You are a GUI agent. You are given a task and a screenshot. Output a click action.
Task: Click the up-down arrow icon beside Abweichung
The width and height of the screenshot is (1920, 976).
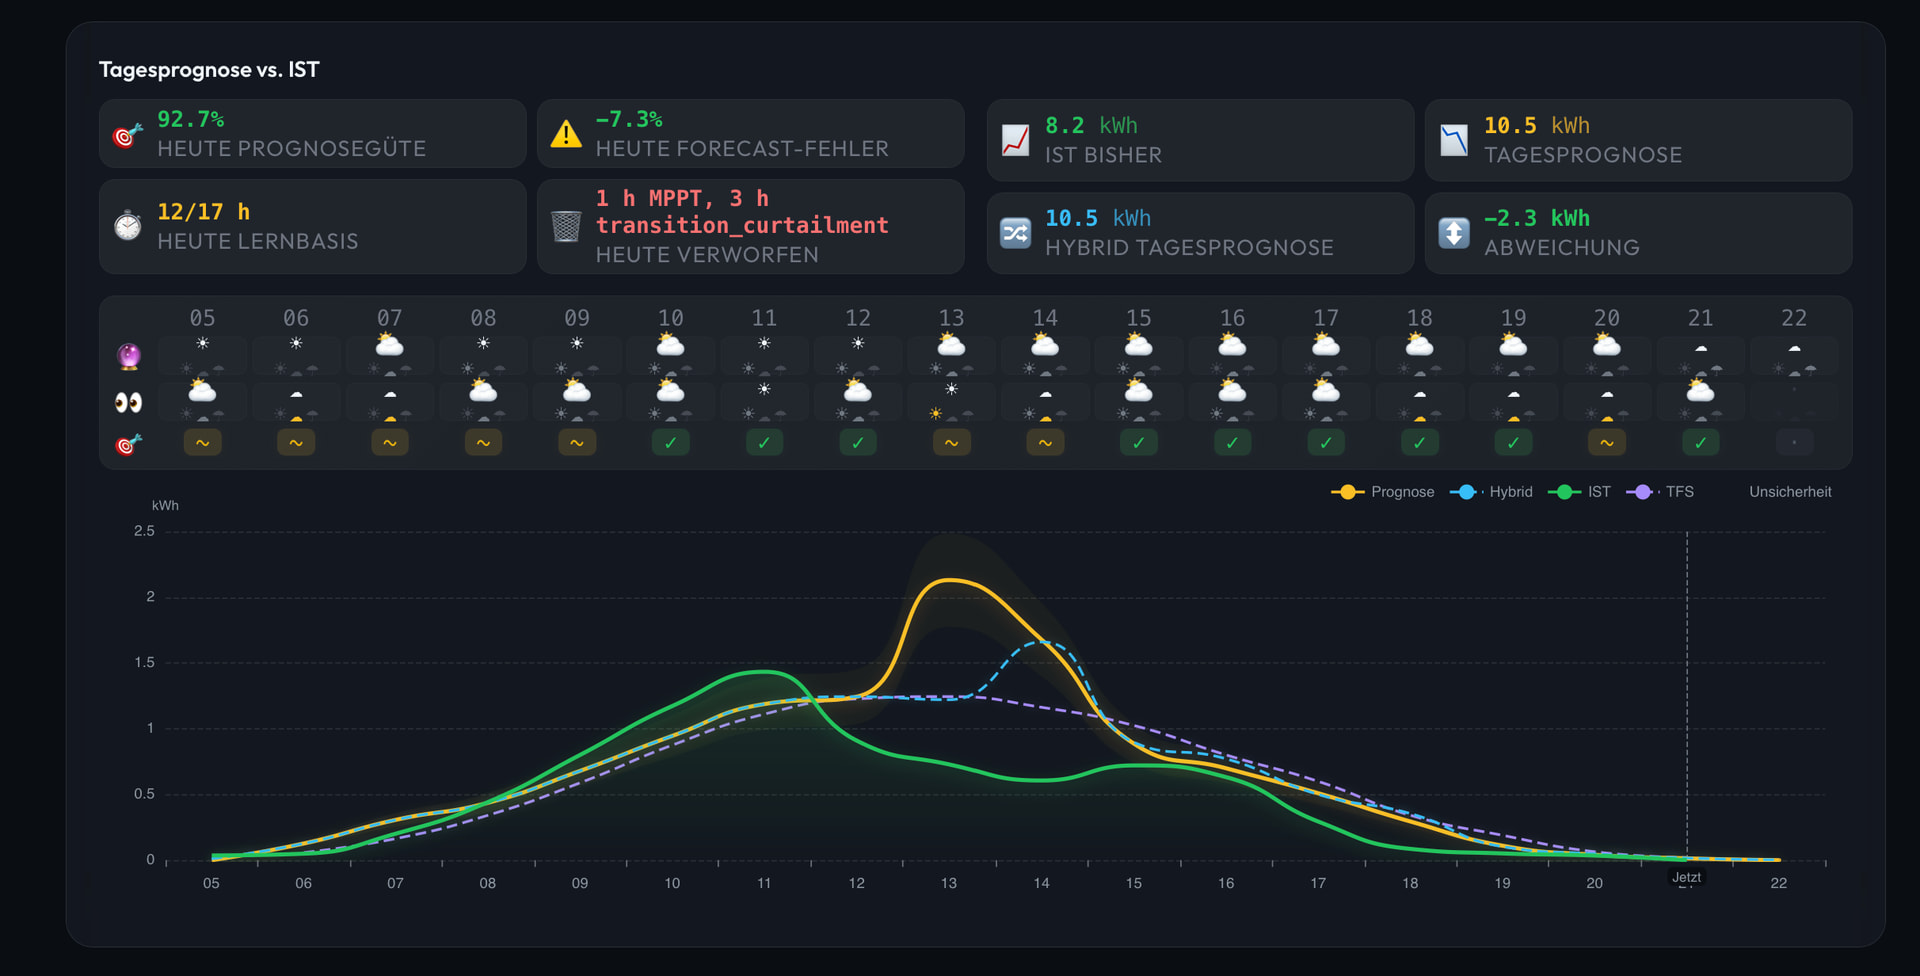pos(1454,233)
